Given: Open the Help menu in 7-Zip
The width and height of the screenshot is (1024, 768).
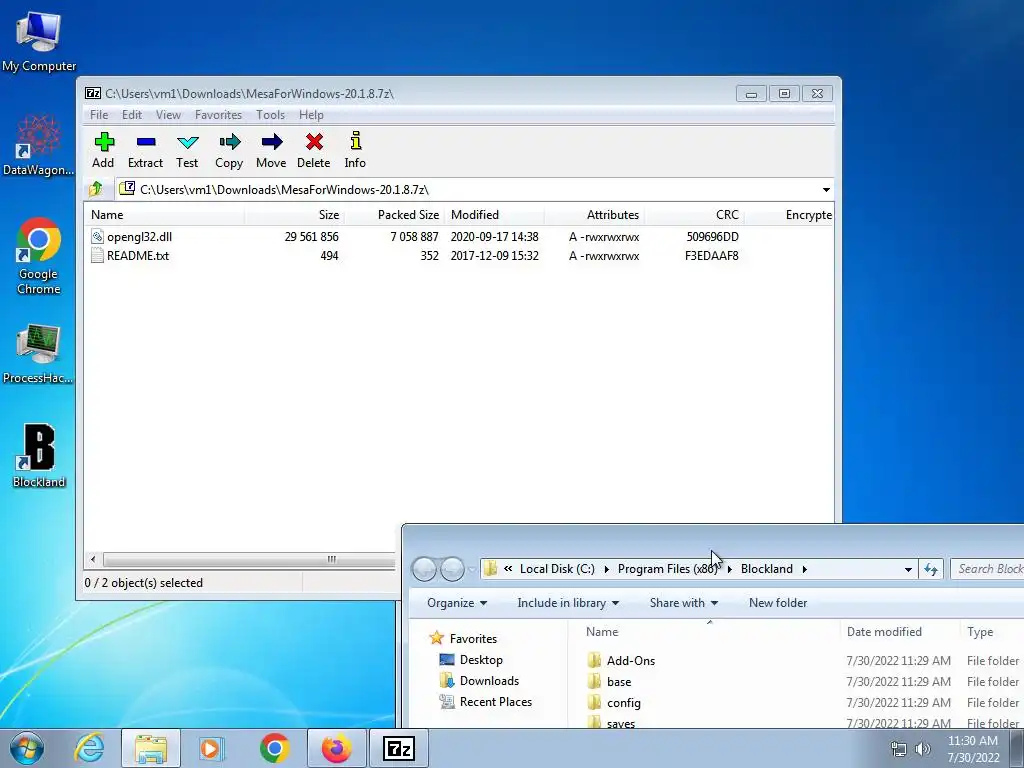Looking at the screenshot, I should (x=312, y=115).
